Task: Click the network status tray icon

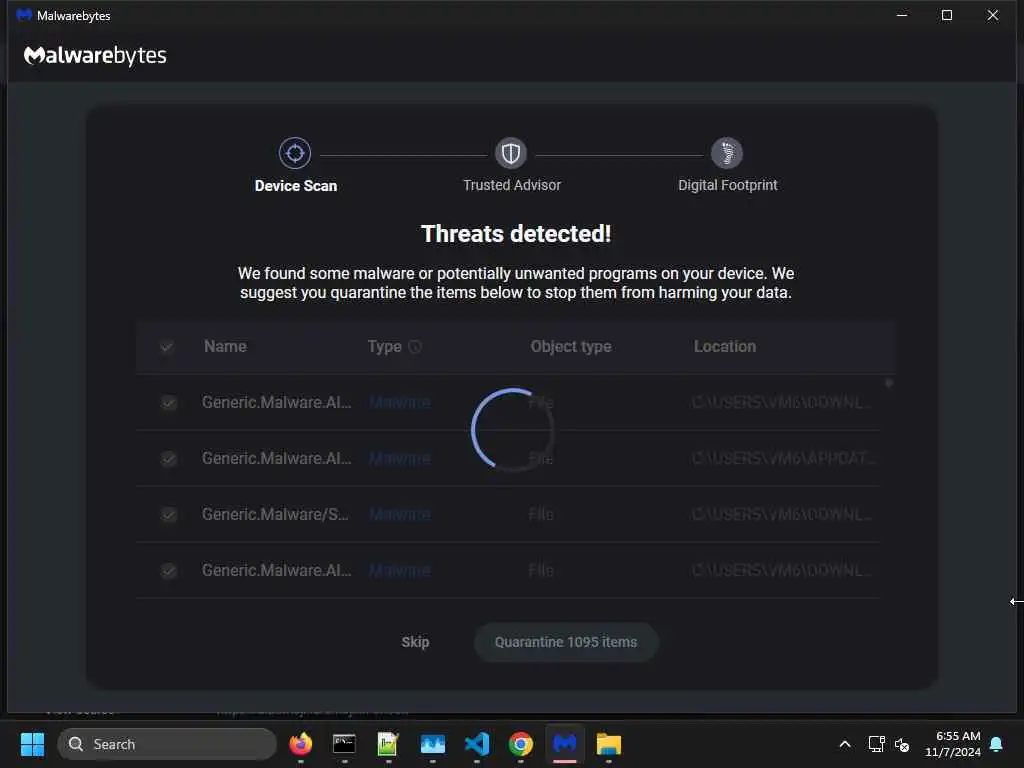Action: click(x=876, y=744)
